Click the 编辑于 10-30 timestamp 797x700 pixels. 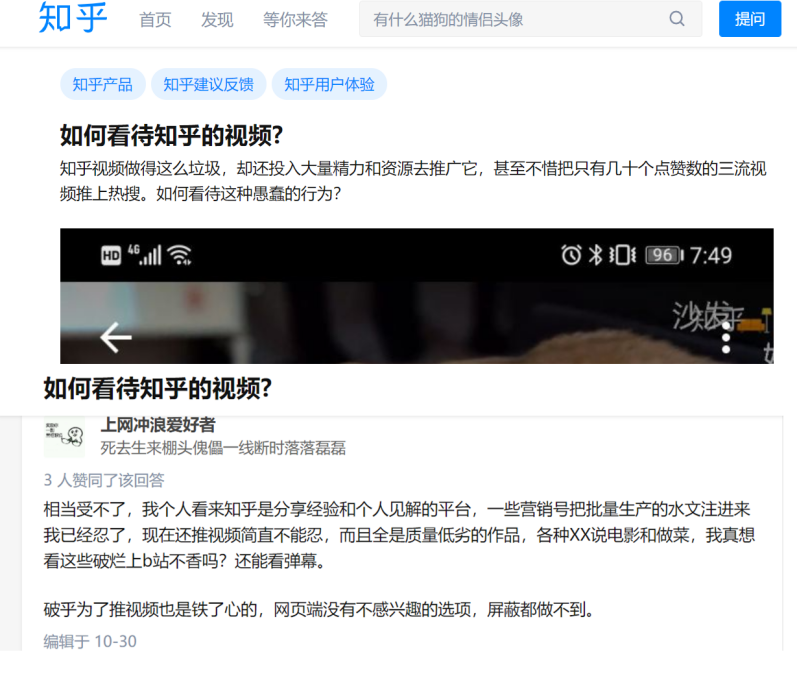(90, 641)
